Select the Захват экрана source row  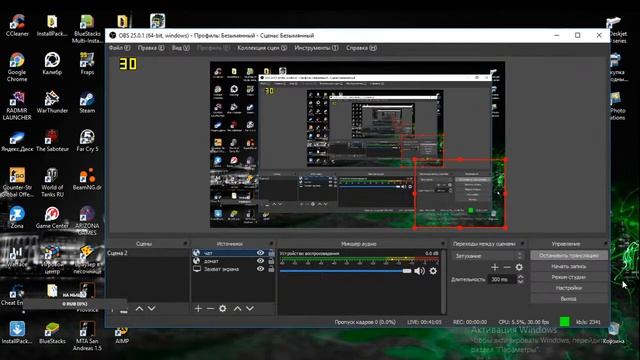point(233,269)
